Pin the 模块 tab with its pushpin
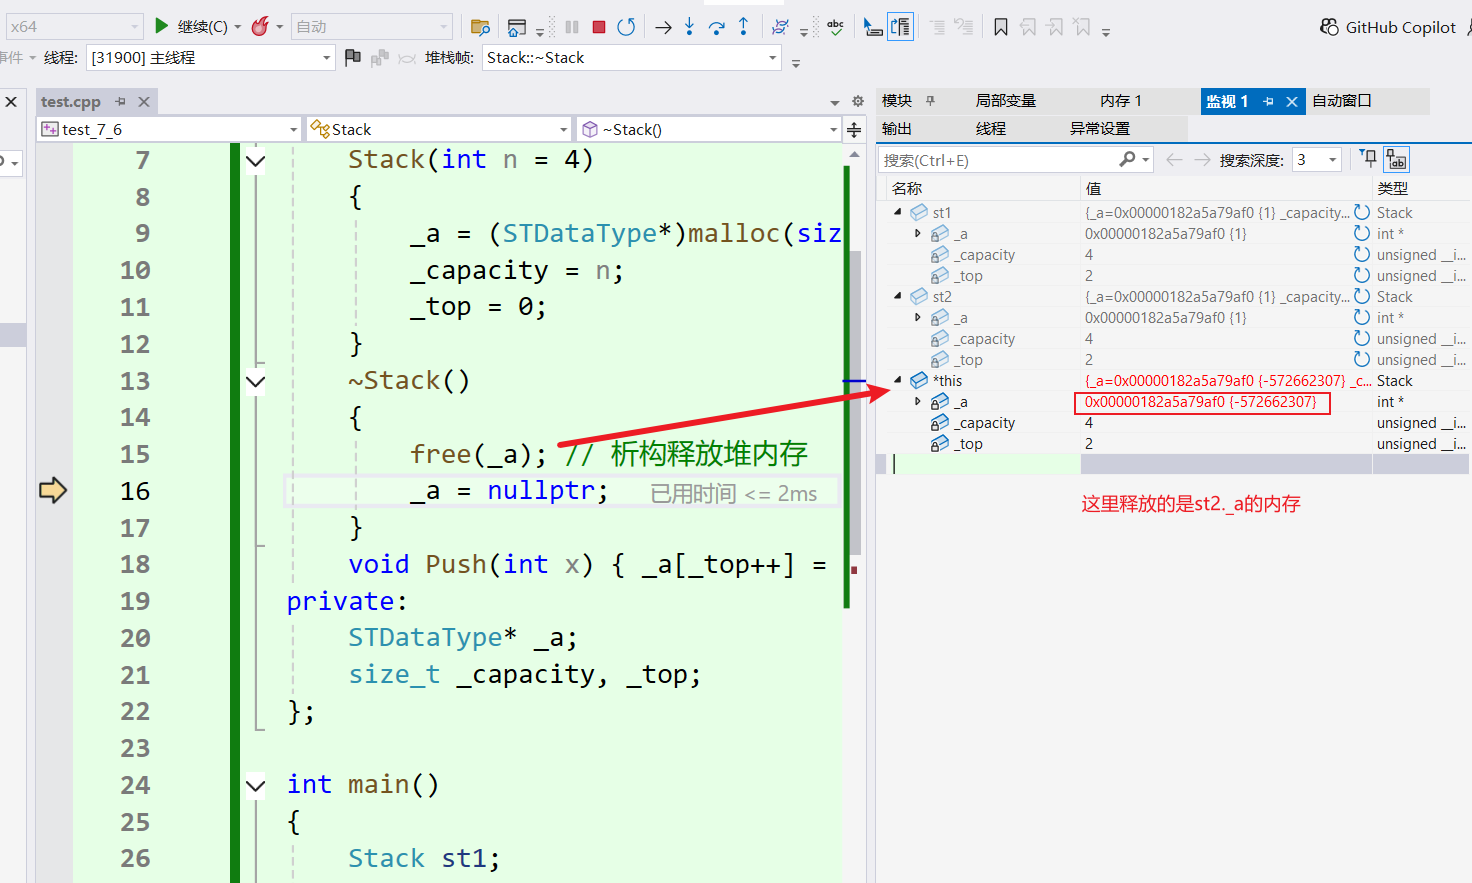 click(x=931, y=100)
